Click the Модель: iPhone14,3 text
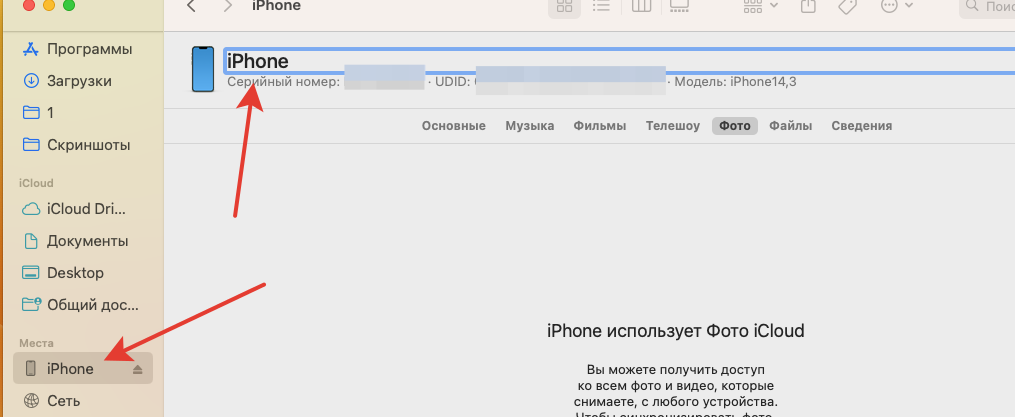The height and width of the screenshot is (417, 1015). [735, 82]
